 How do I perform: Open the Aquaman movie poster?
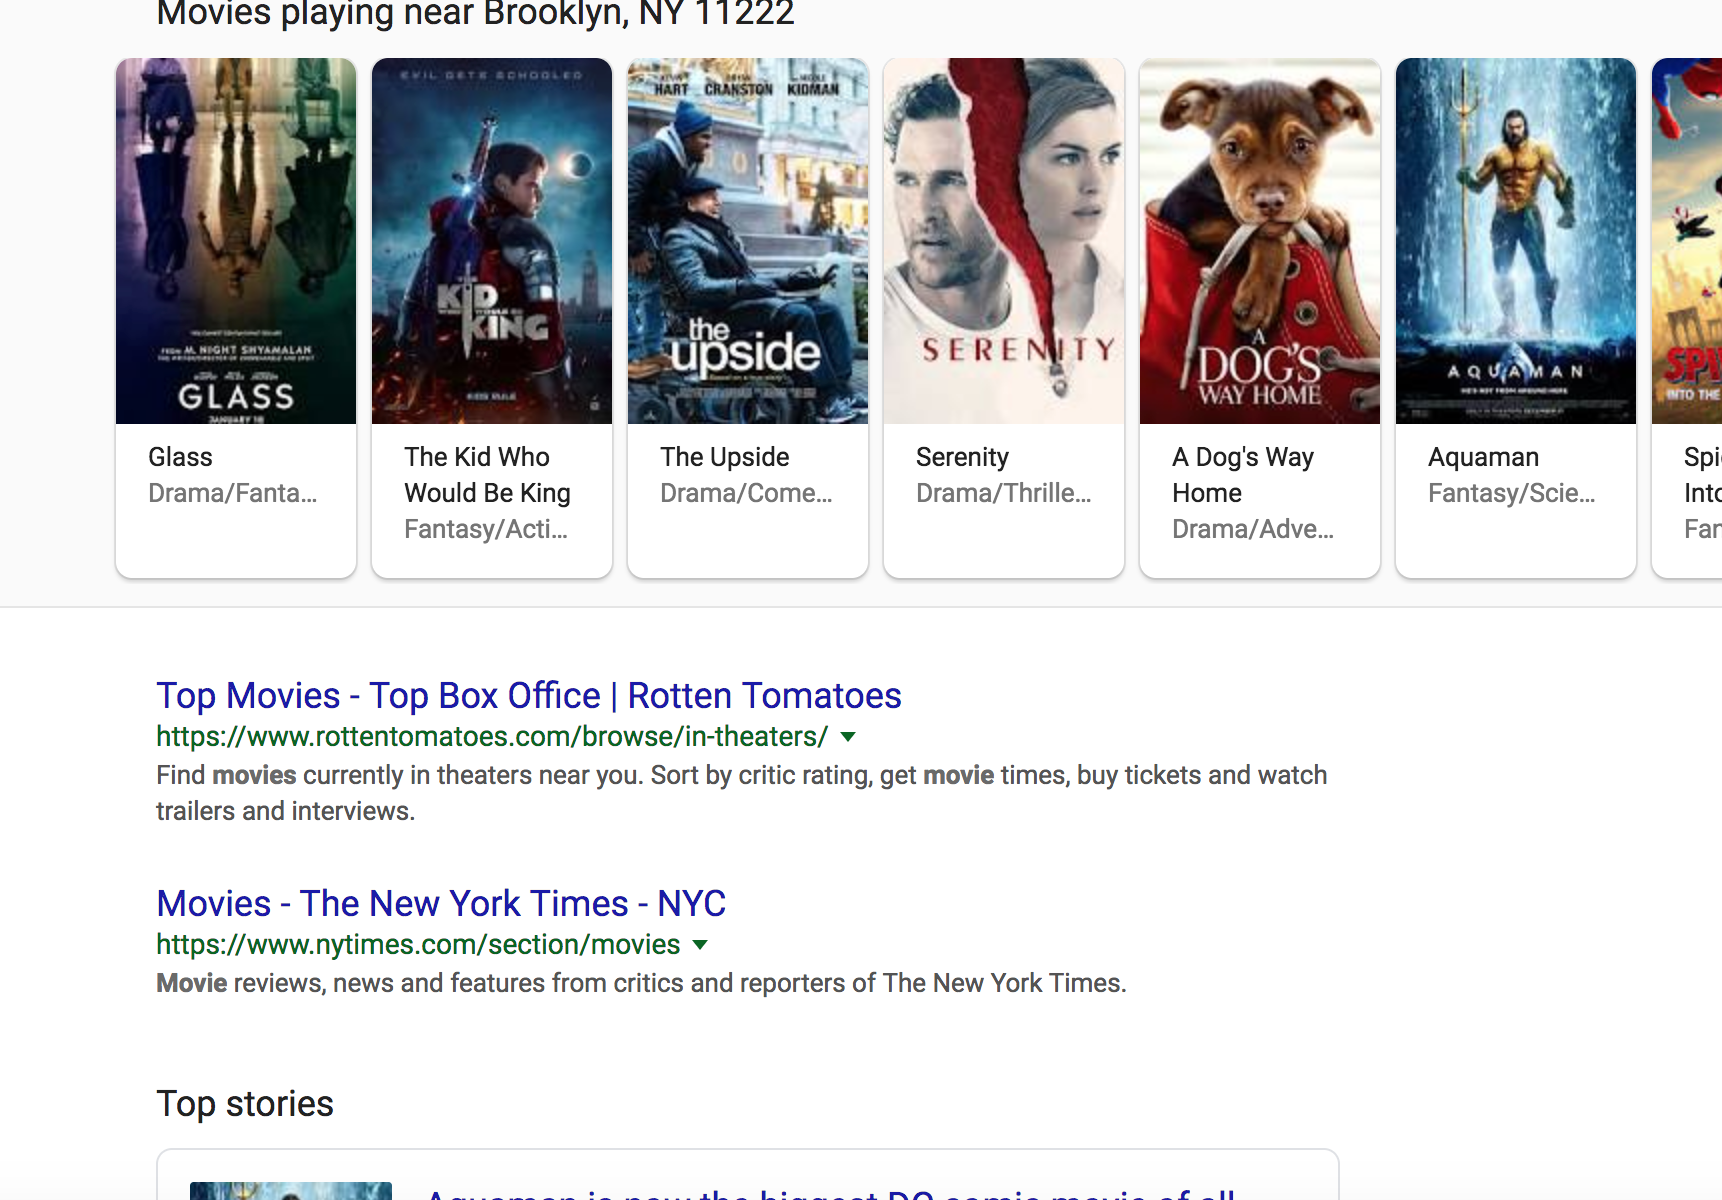(x=1516, y=241)
